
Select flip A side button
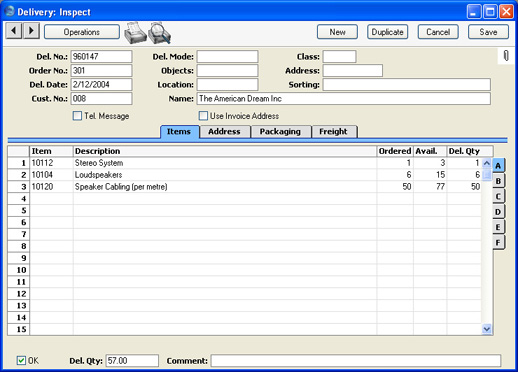pyautogui.click(x=498, y=166)
